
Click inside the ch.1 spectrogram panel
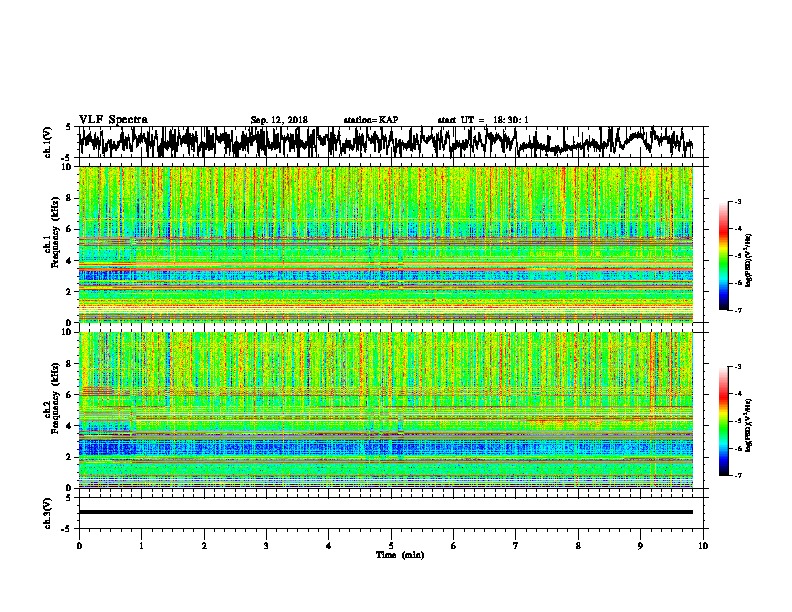[x=385, y=244]
